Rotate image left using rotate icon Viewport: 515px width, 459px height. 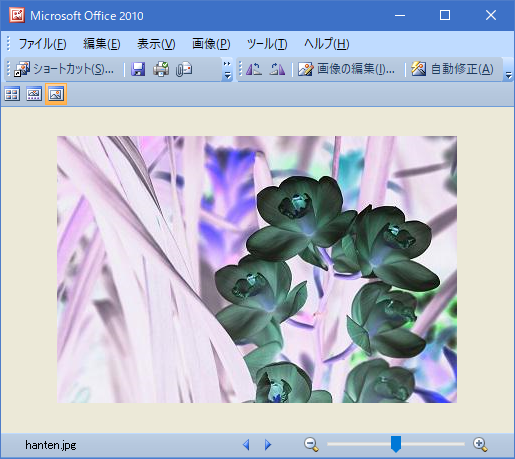[254, 69]
